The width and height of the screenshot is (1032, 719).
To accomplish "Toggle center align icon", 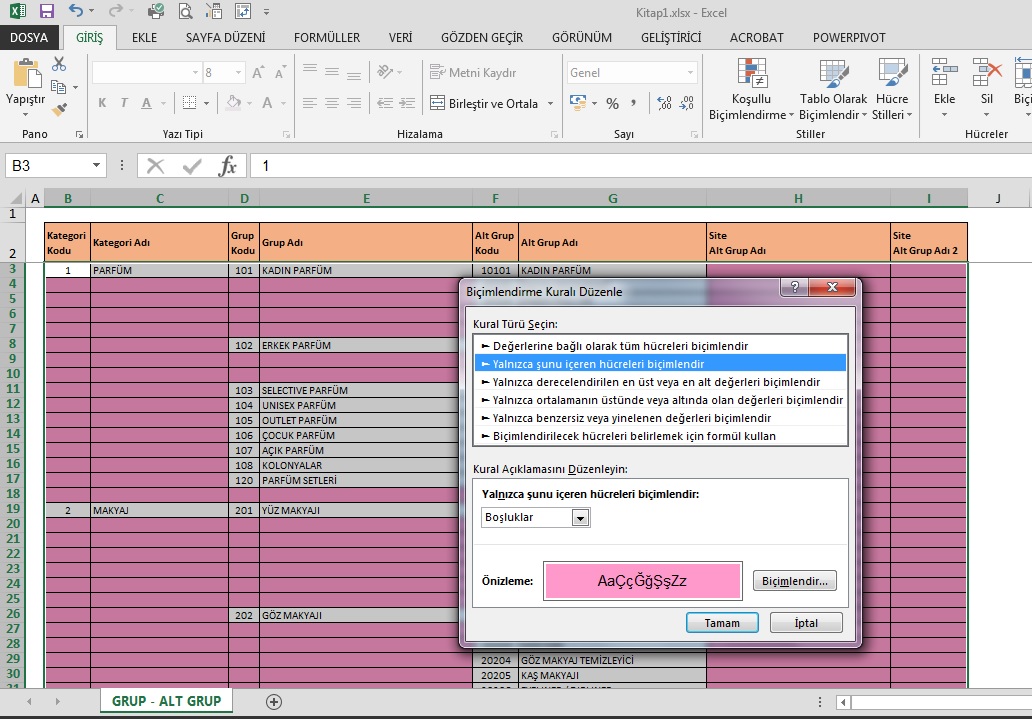I will coord(332,103).
